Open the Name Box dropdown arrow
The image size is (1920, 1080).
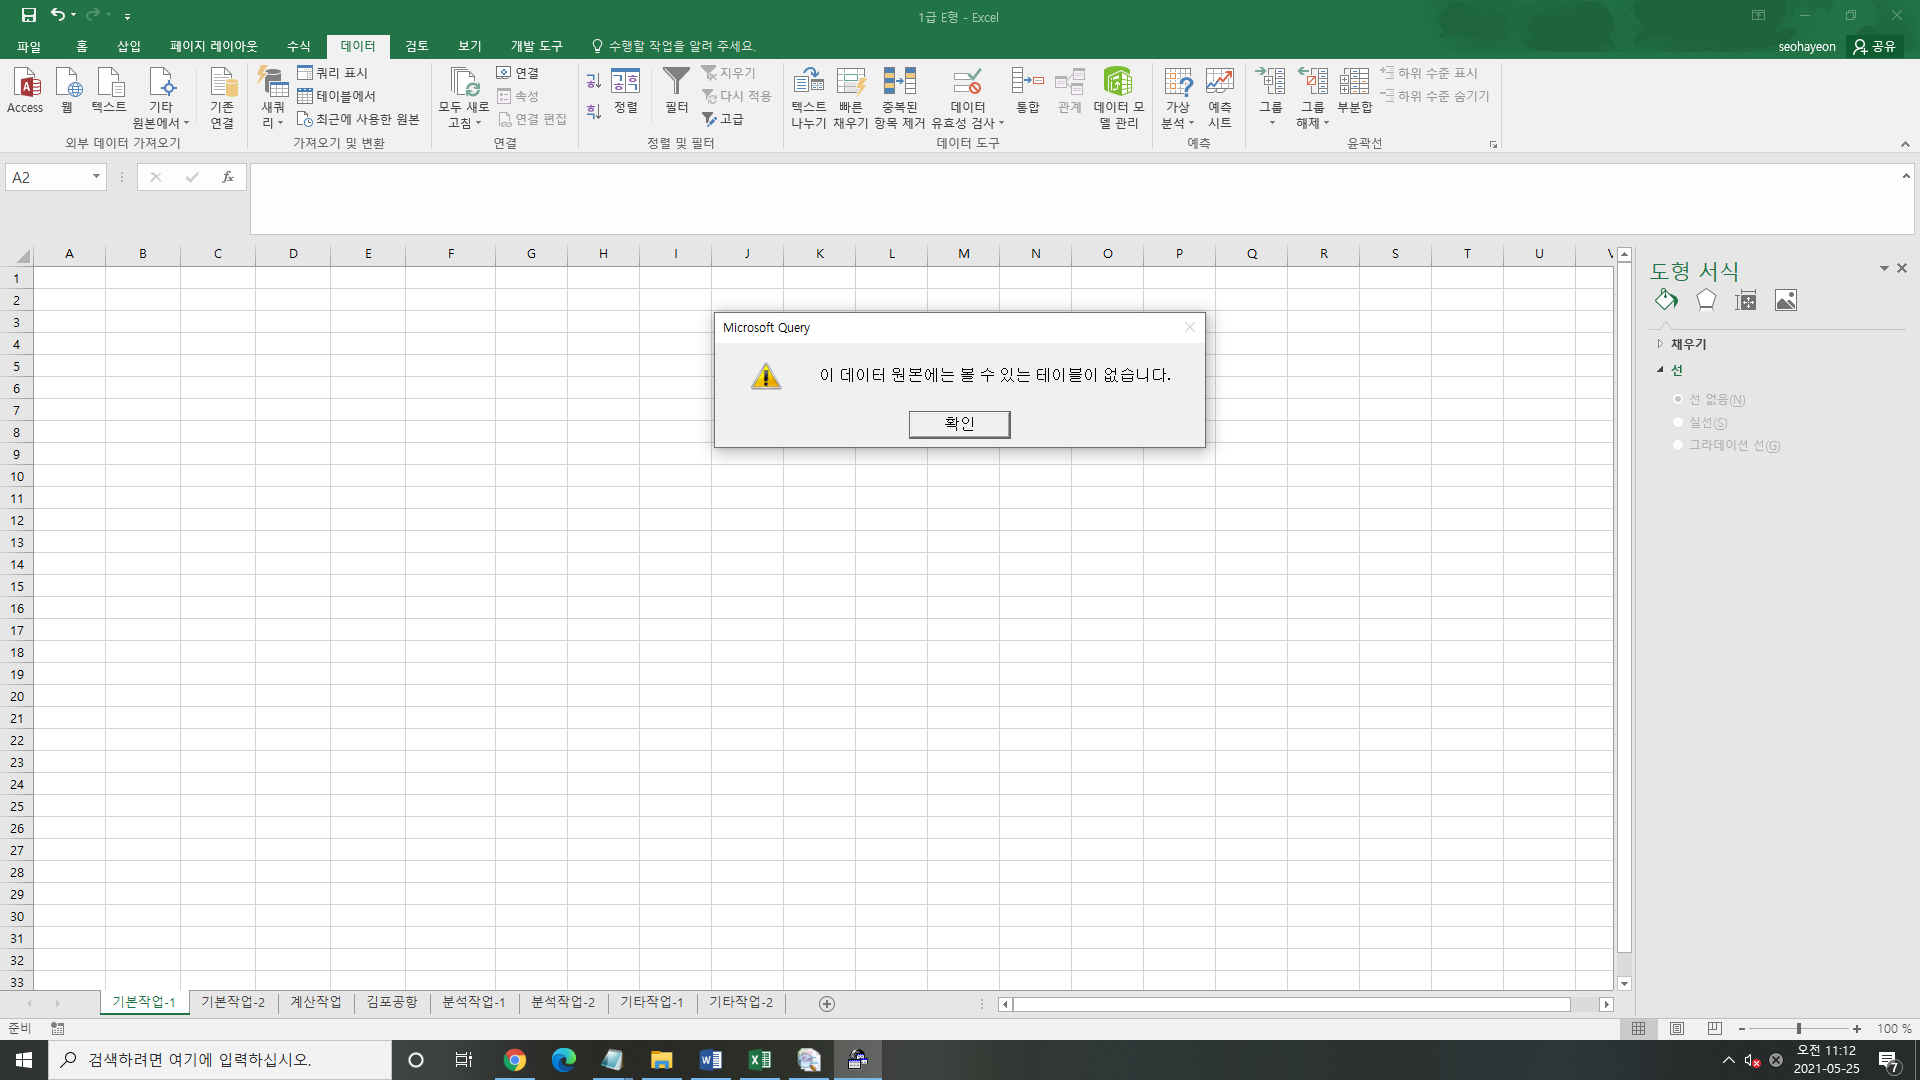[96, 177]
